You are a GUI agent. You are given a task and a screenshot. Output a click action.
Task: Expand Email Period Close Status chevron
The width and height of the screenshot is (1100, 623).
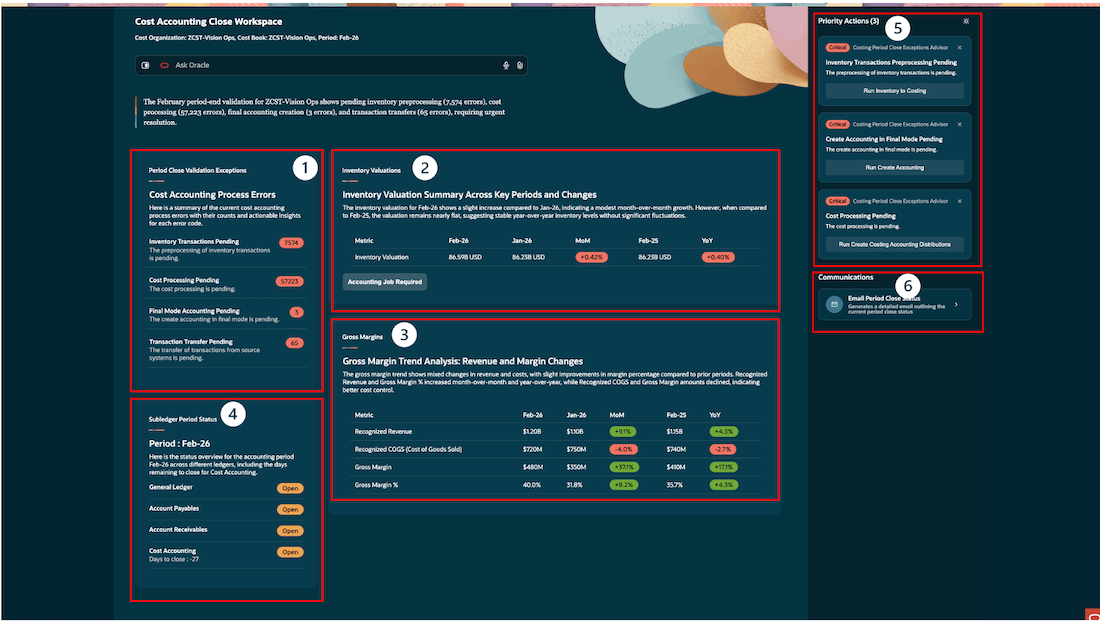(x=956, y=304)
